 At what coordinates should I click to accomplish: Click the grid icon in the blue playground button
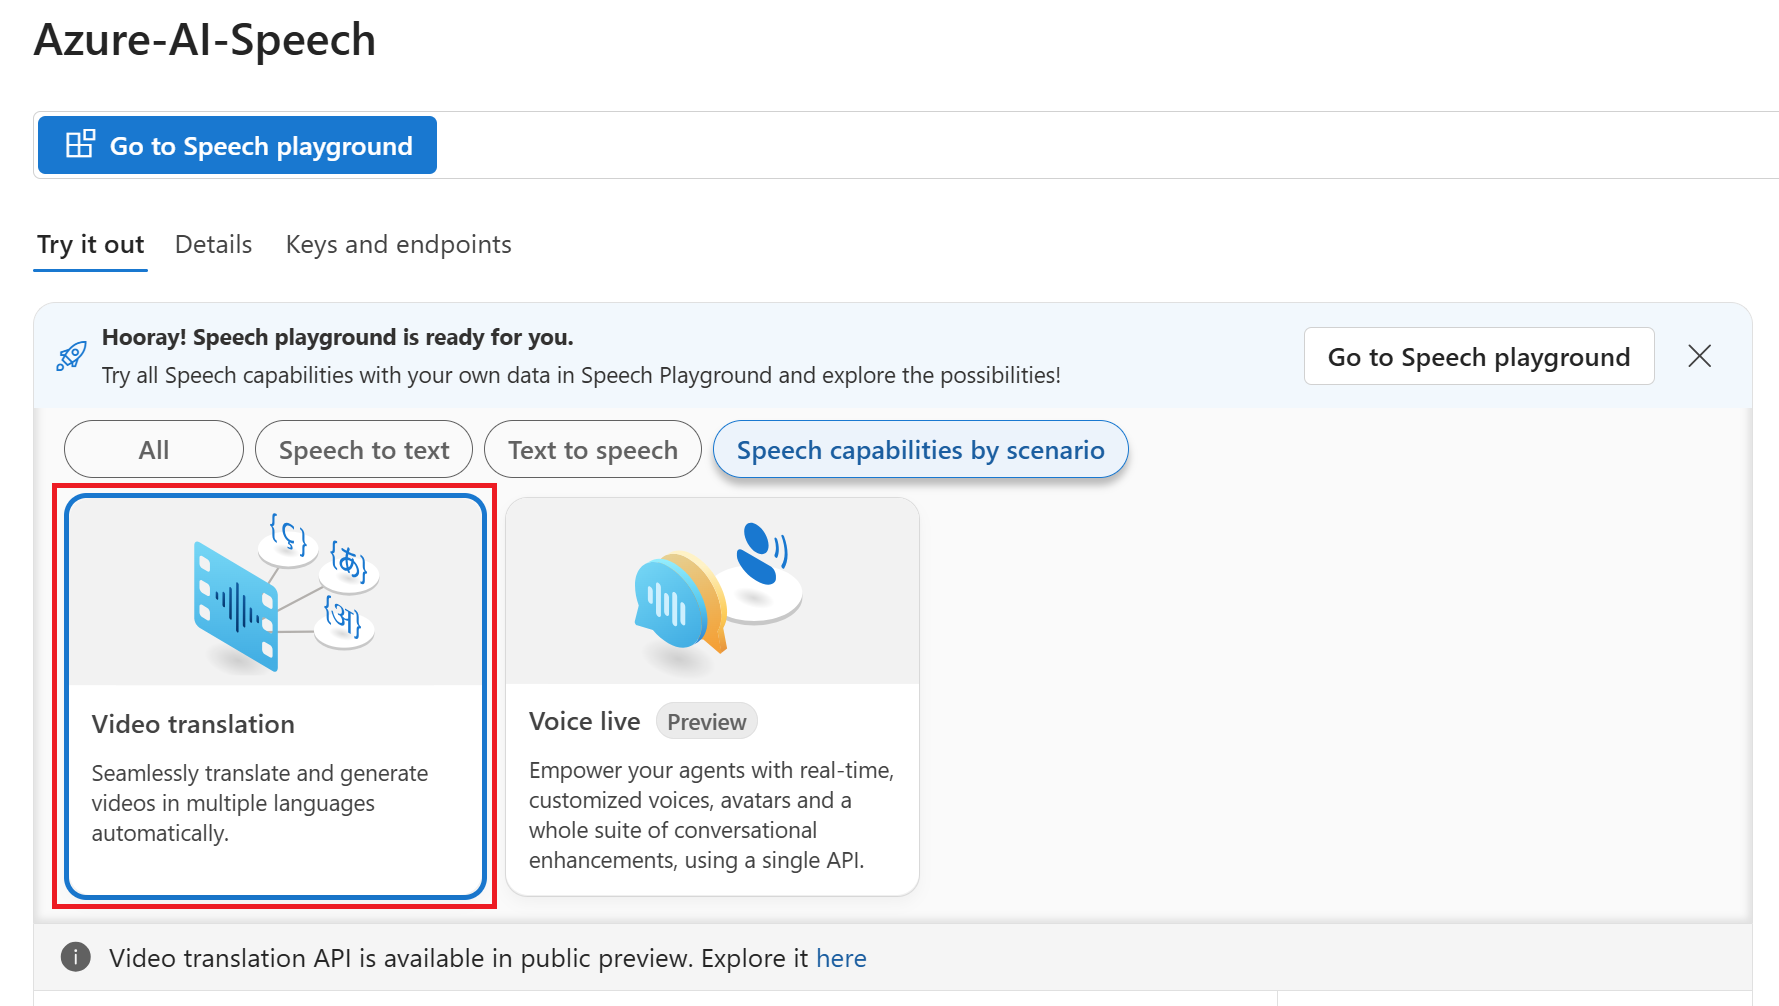coord(80,145)
